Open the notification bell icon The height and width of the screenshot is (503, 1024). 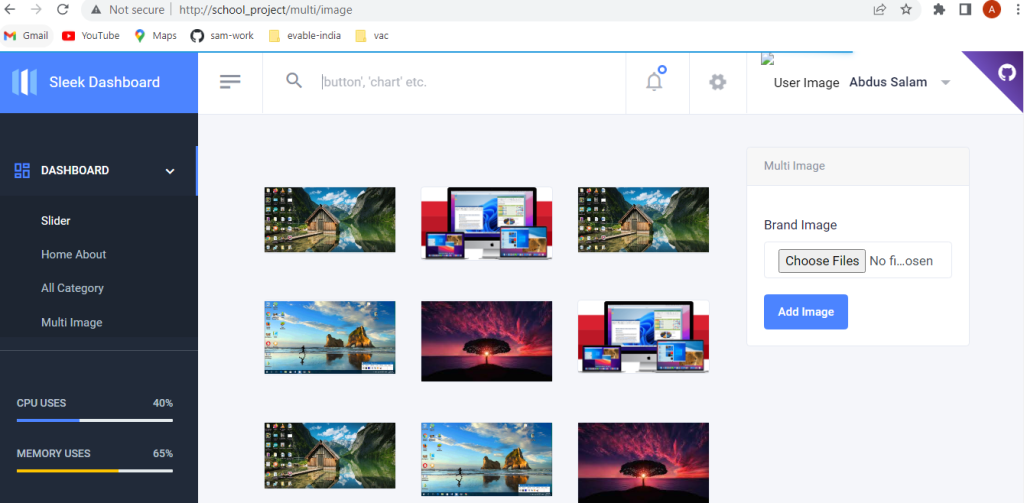[x=654, y=82]
